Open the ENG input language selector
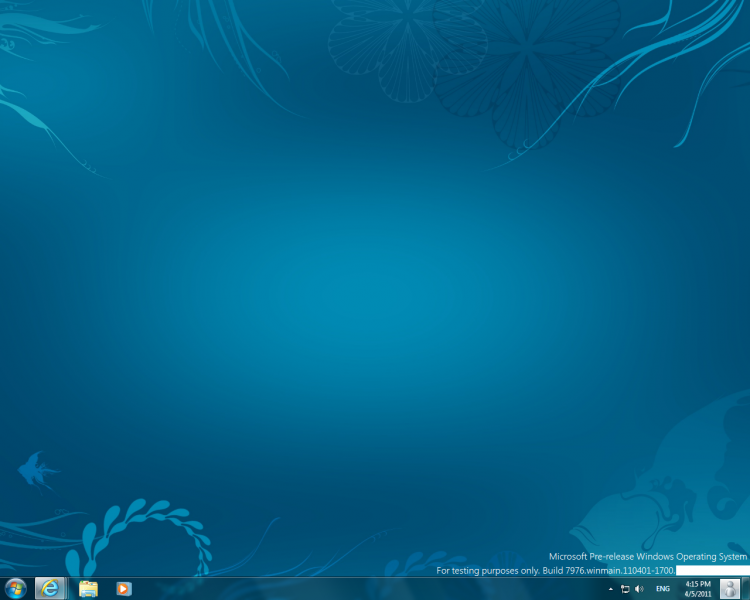The width and height of the screenshot is (750, 600). coord(662,589)
